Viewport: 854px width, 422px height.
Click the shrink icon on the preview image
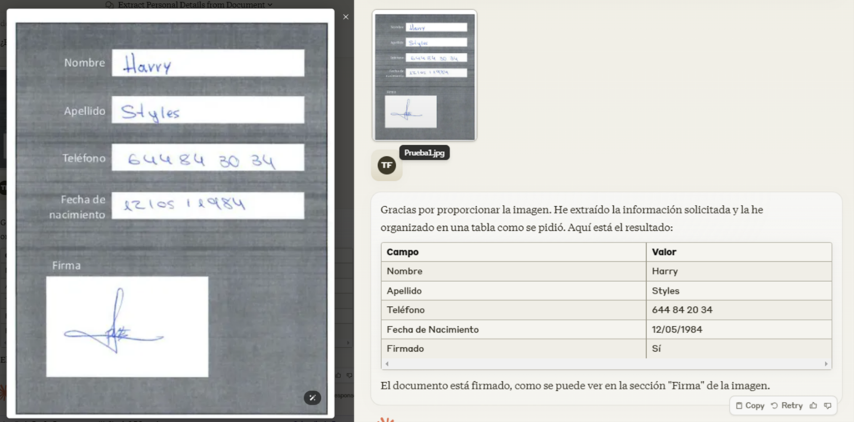pyautogui.click(x=312, y=397)
